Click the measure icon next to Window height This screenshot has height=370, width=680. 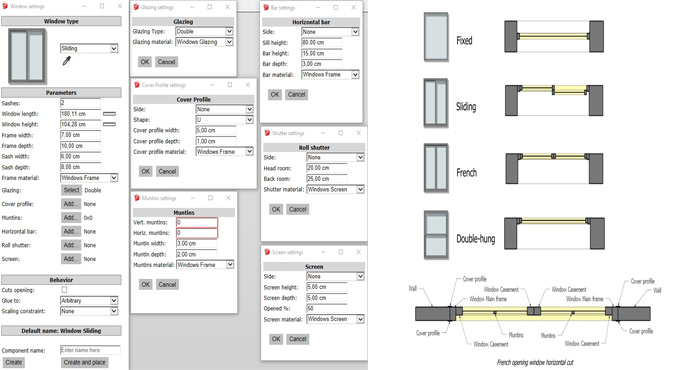tap(109, 124)
